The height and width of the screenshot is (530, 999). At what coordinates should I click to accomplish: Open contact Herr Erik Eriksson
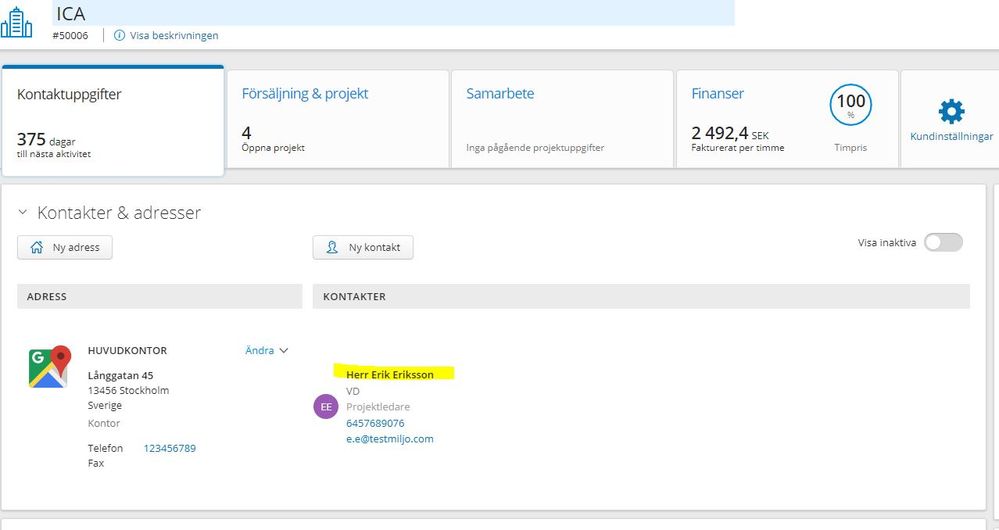coord(390,375)
